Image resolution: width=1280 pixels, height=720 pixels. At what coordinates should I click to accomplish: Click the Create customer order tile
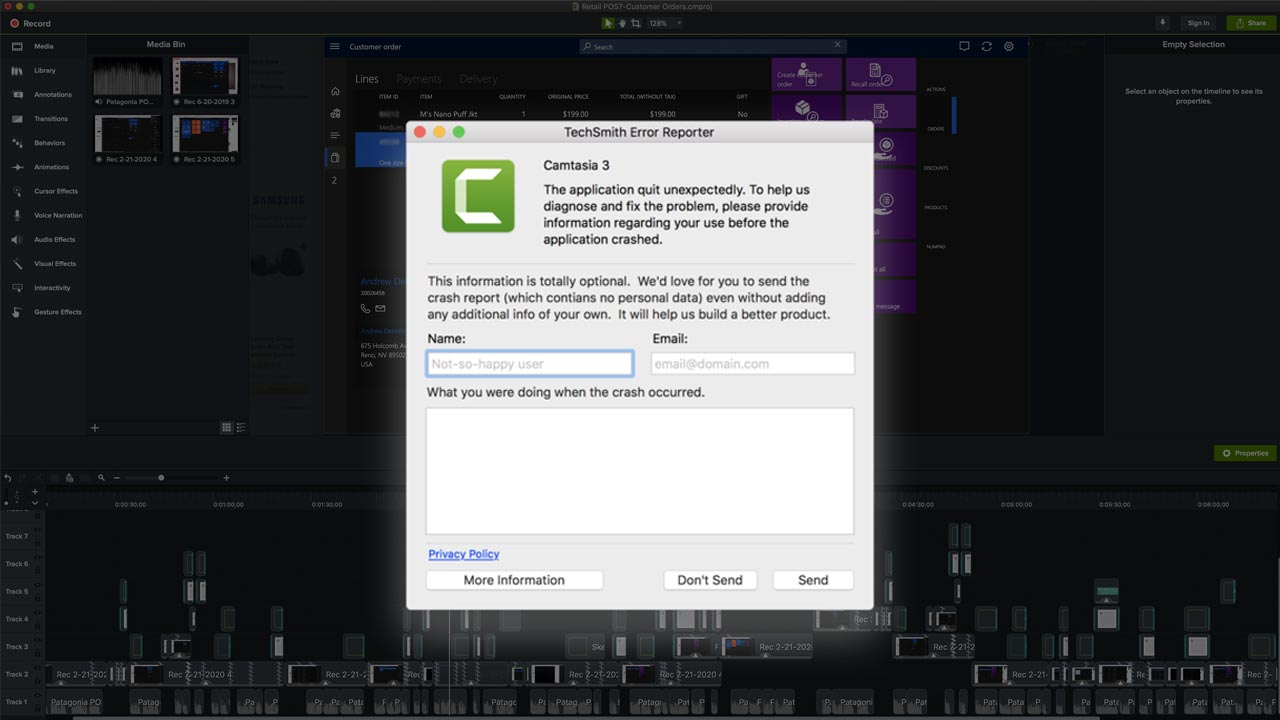point(806,74)
